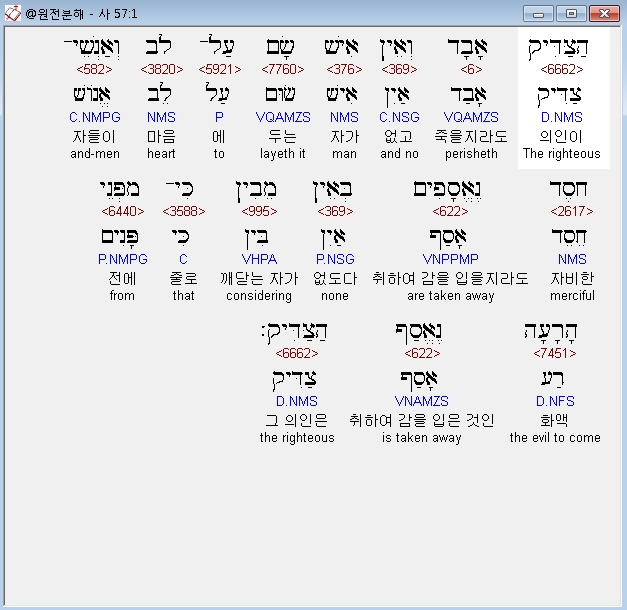Image resolution: width=627 pixels, height=610 pixels.
Task: Click the English gloss 'is taken away'
Action: 421,438
